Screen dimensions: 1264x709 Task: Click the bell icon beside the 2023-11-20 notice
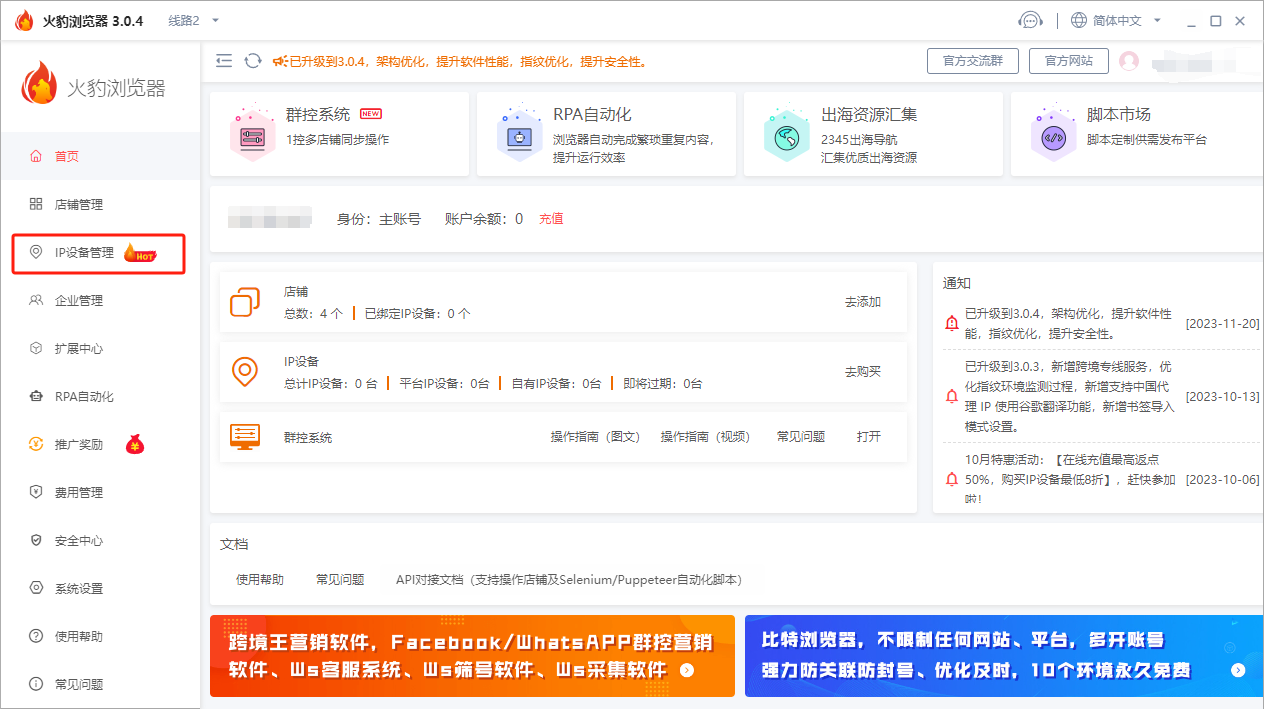[x=950, y=322]
